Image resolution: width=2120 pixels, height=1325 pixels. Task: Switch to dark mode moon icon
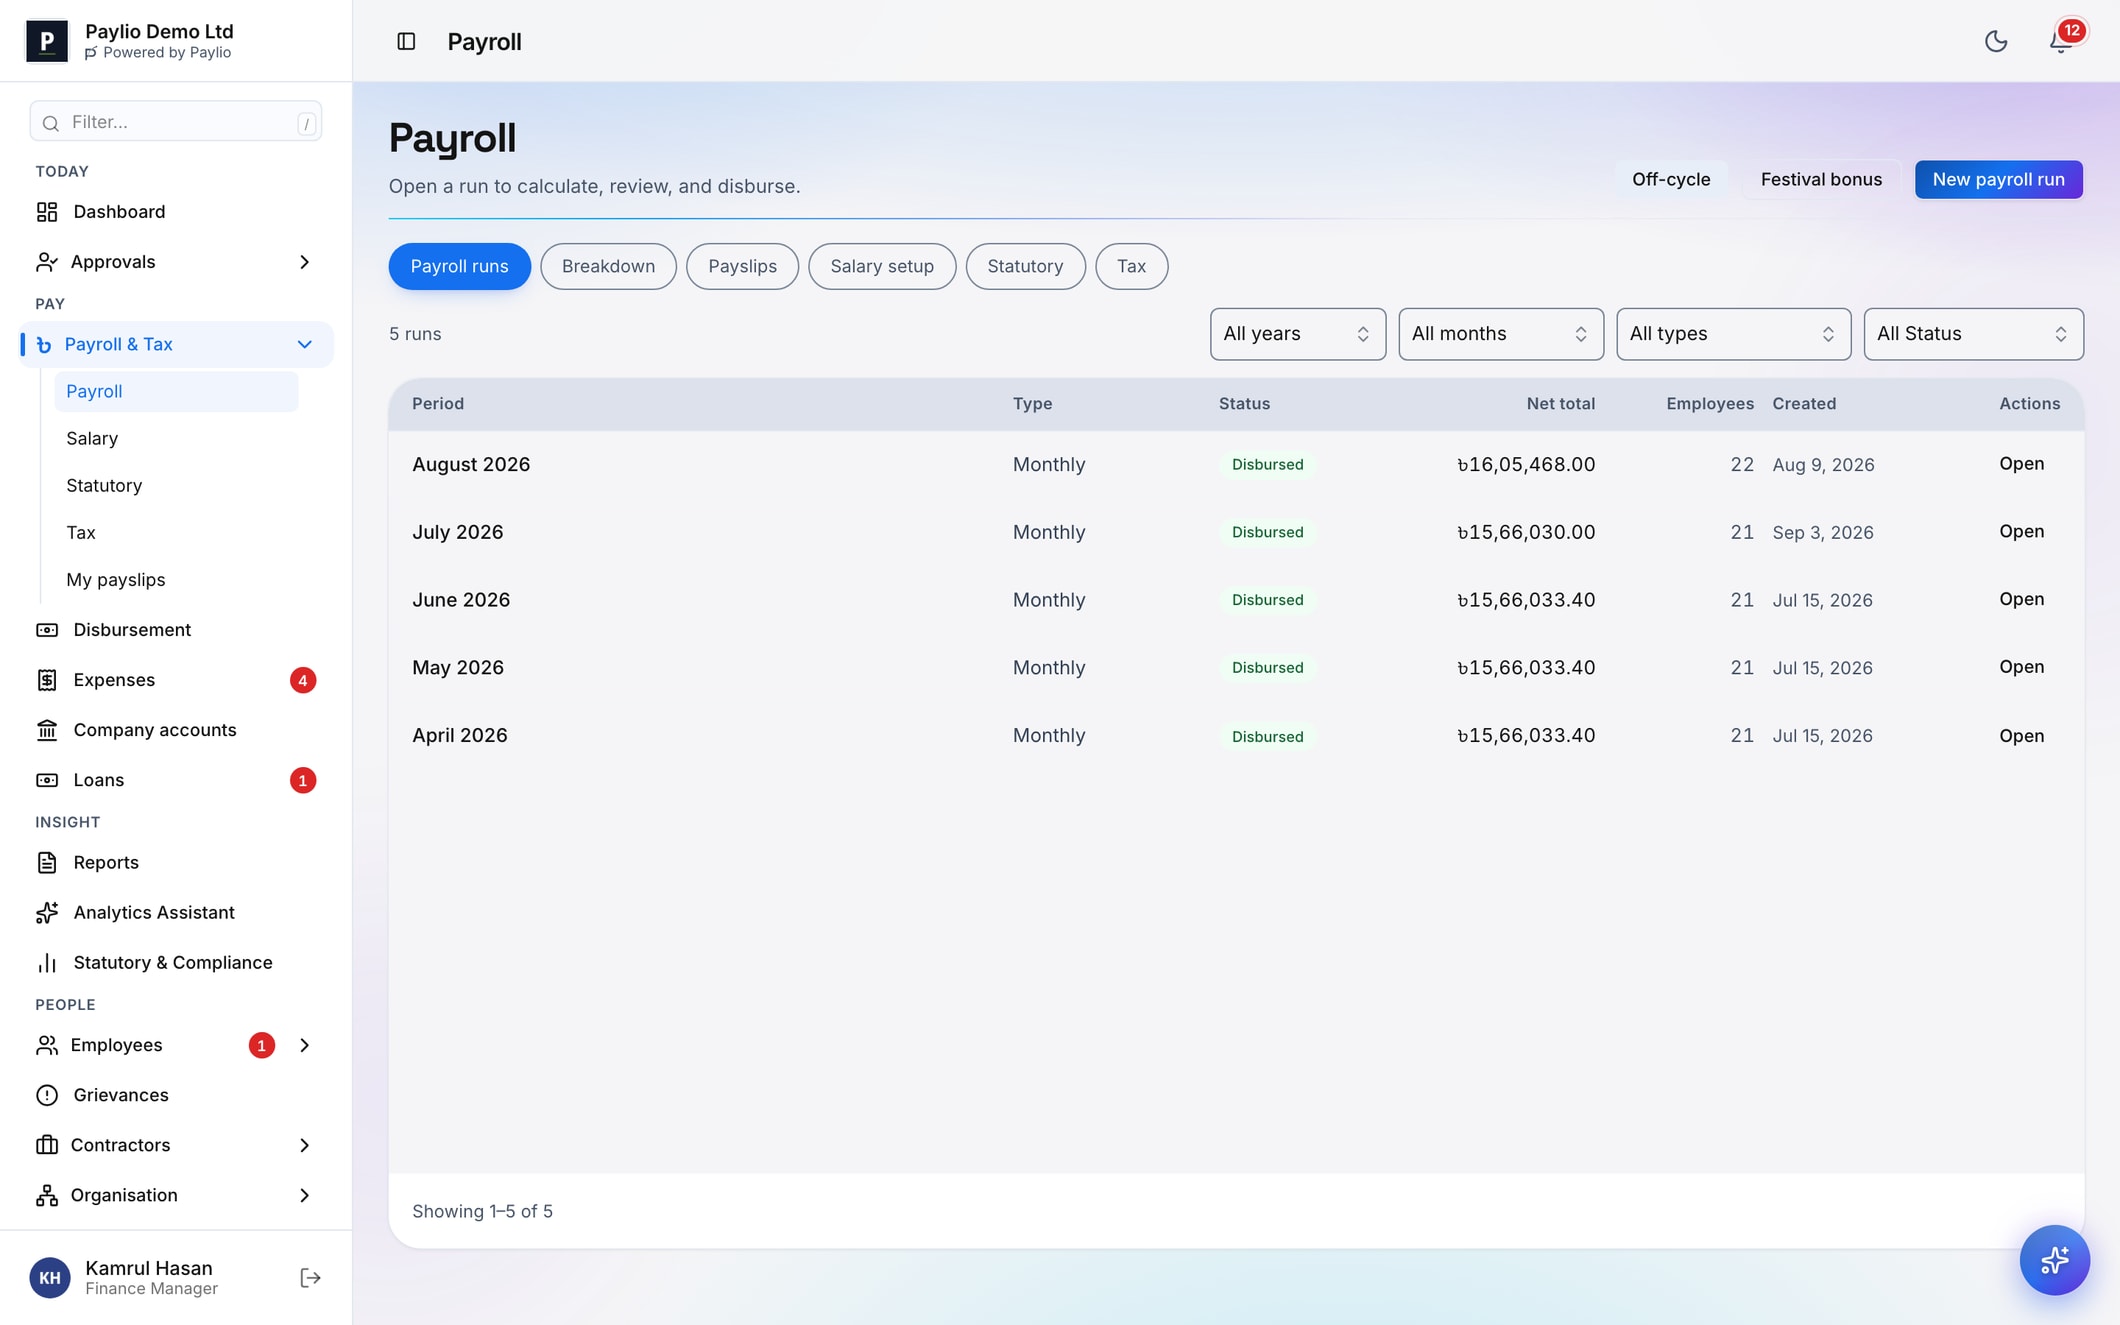click(1996, 41)
